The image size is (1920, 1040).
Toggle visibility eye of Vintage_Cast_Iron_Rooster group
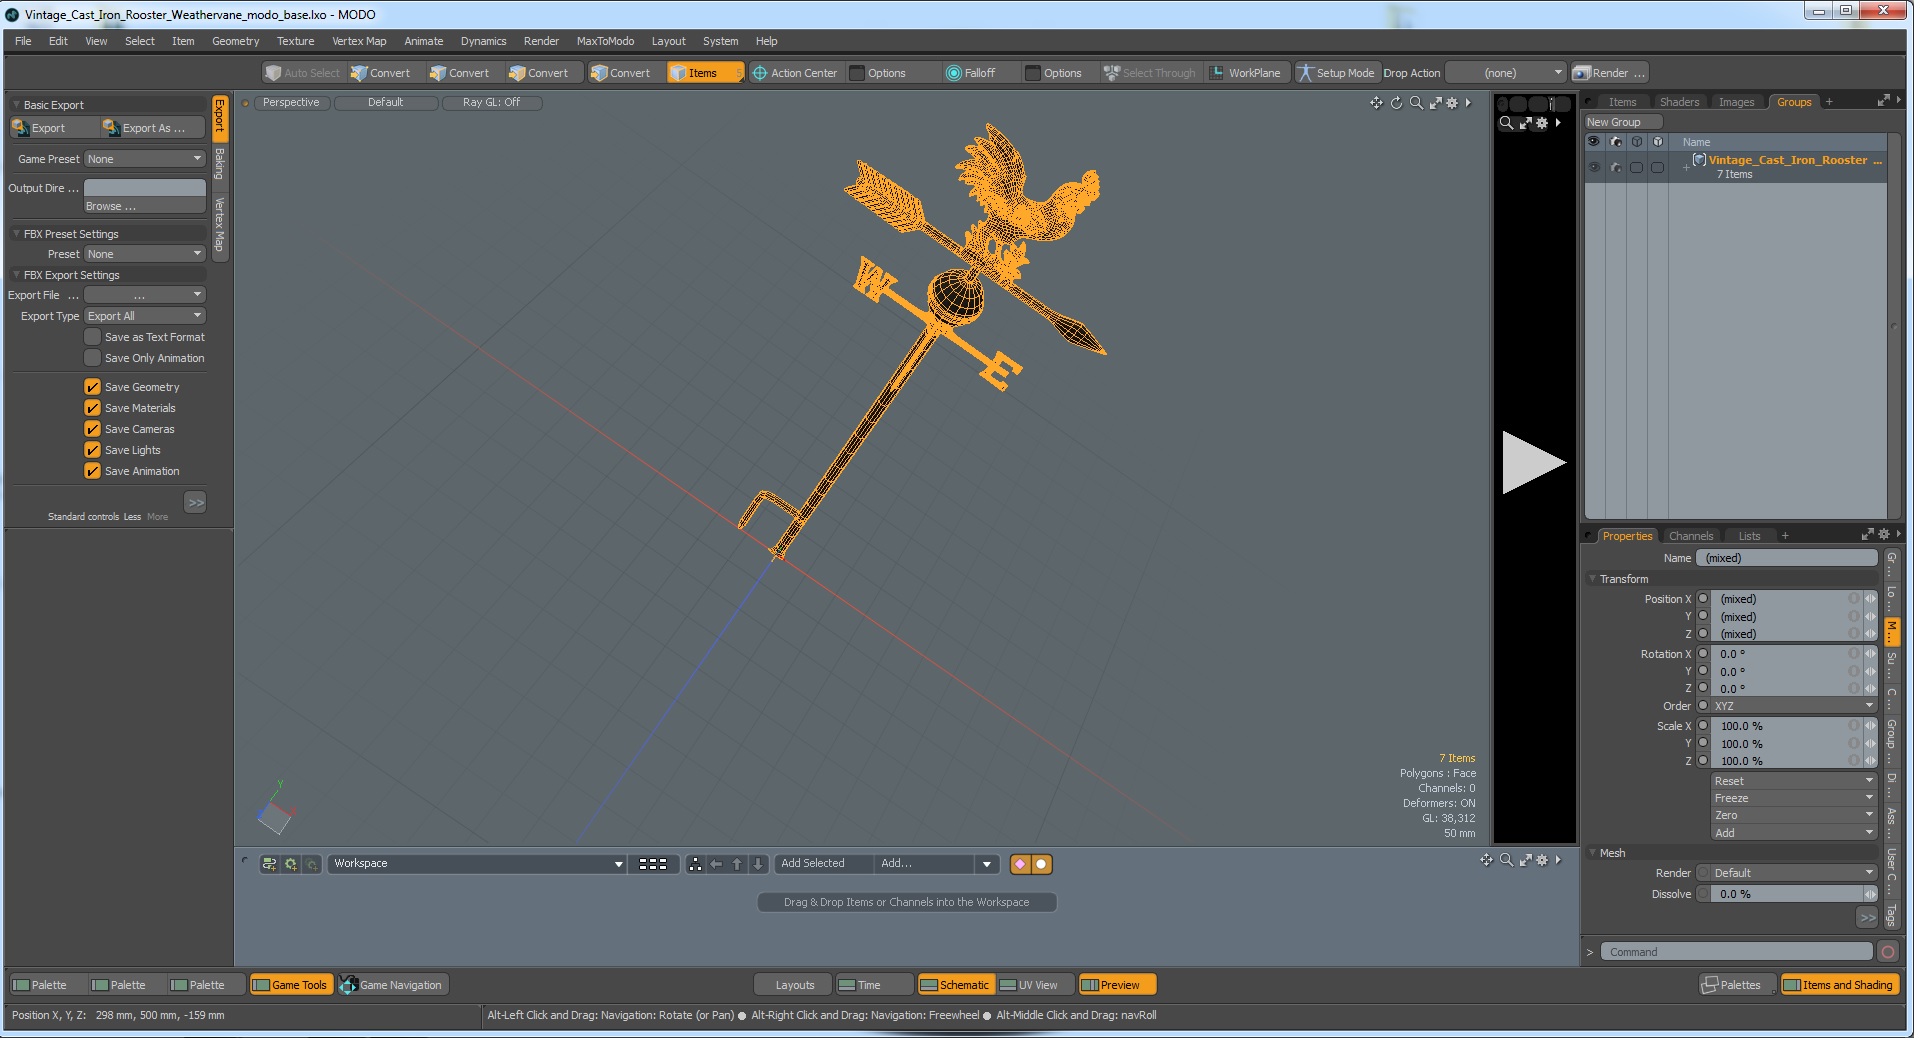tap(1594, 167)
